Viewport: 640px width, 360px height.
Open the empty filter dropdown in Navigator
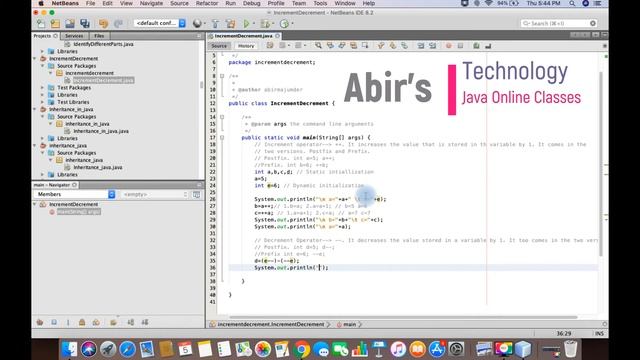pos(155,195)
